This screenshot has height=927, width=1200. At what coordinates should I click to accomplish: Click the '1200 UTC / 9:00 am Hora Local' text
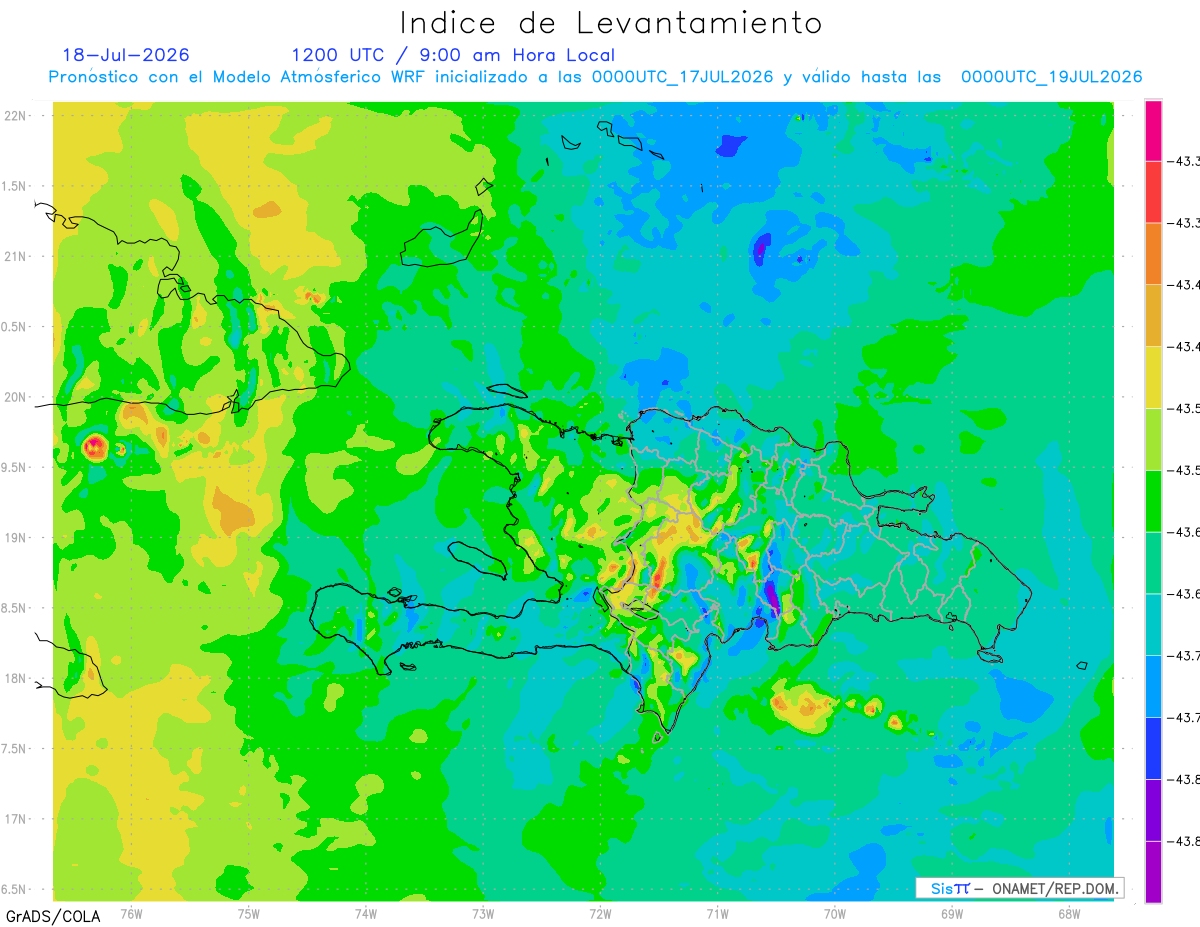pyautogui.click(x=453, y=55)
